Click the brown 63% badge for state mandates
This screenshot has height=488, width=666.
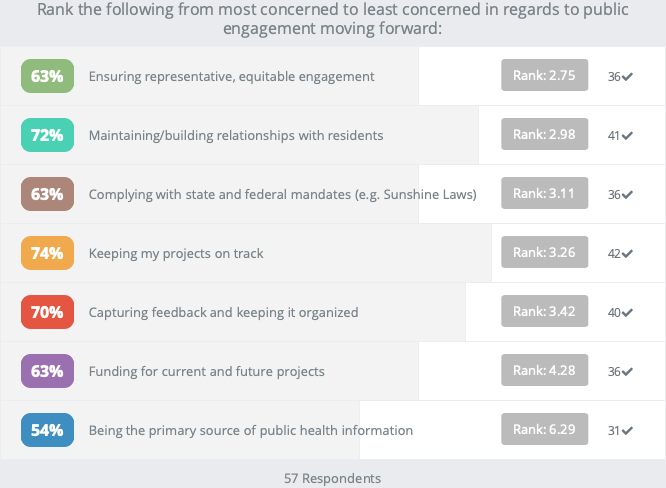[47, 194]
